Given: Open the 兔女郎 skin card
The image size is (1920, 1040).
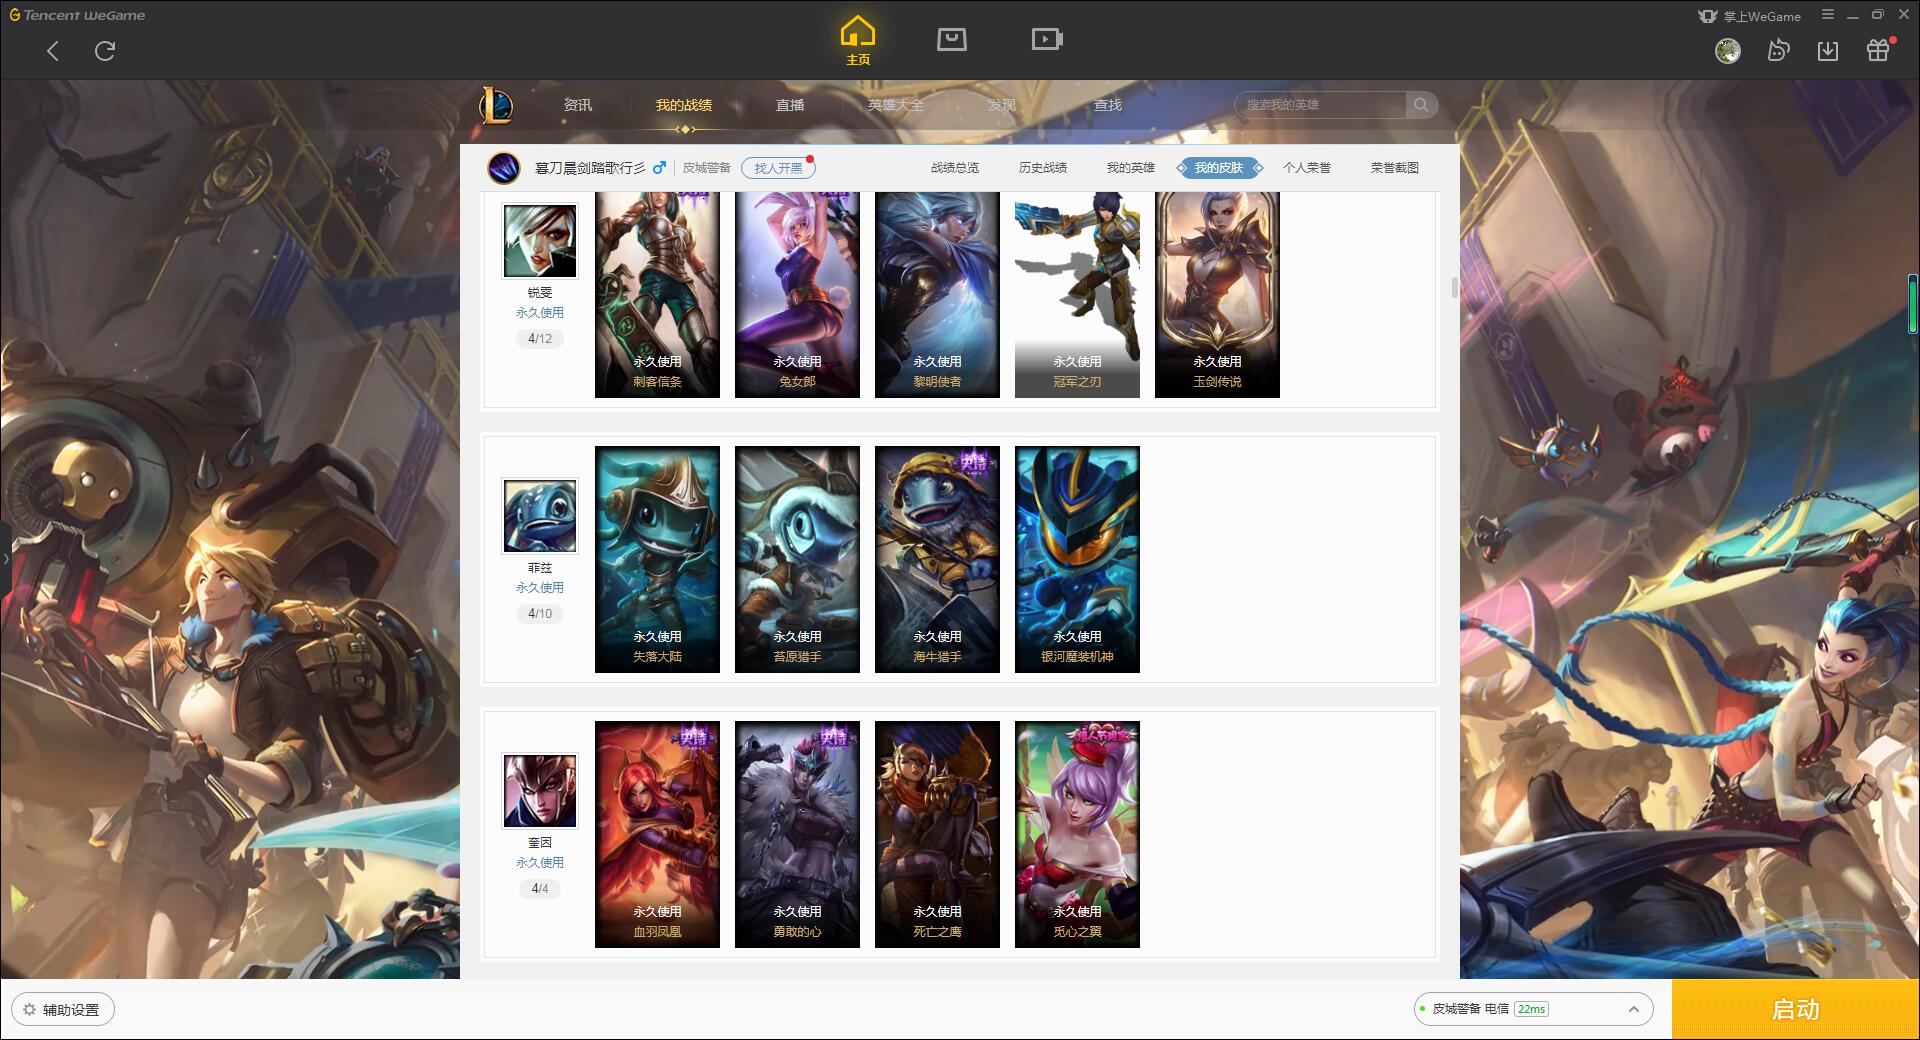Looking at the screenshot, I should pos(797,295).
